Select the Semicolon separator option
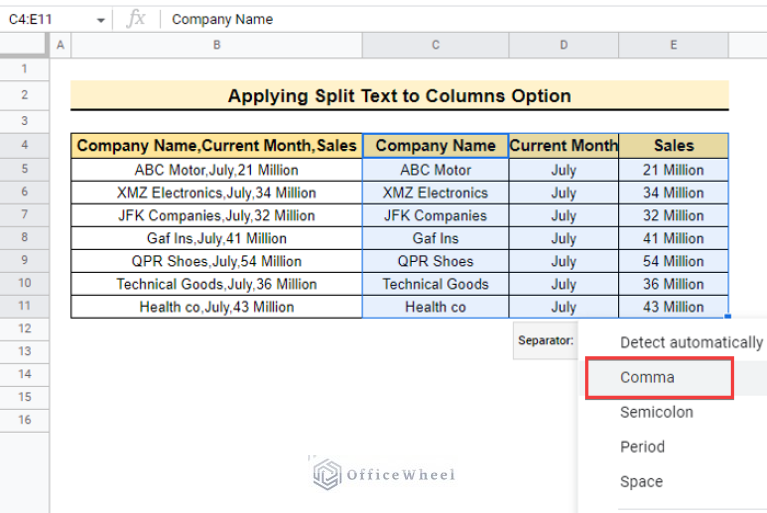Screen dimensions: 767x513 click(656, 412)
